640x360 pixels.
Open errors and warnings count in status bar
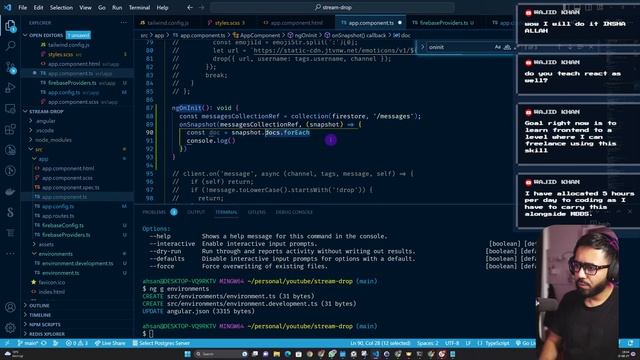pos(77,343)
